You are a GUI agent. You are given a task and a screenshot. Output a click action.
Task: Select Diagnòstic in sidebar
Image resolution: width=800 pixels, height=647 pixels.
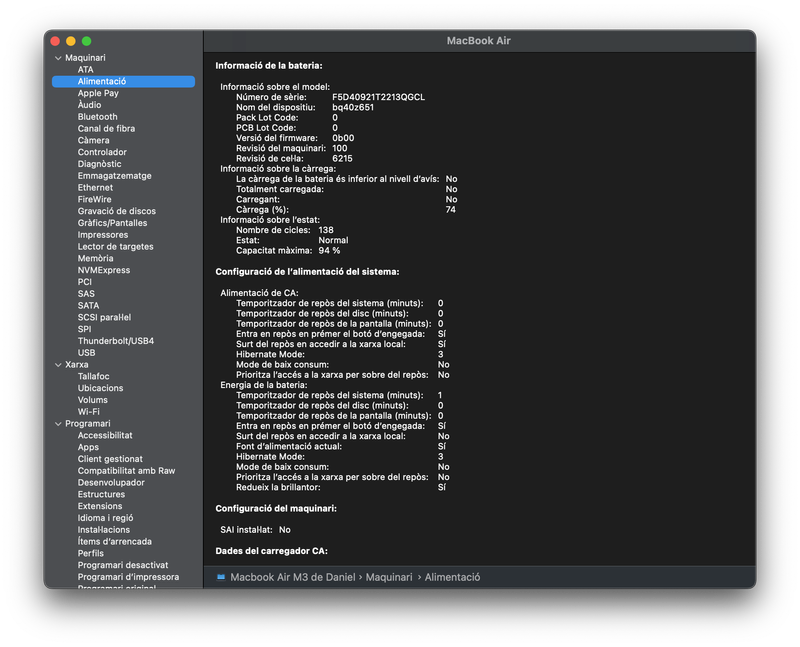click(x=99, y=164)
